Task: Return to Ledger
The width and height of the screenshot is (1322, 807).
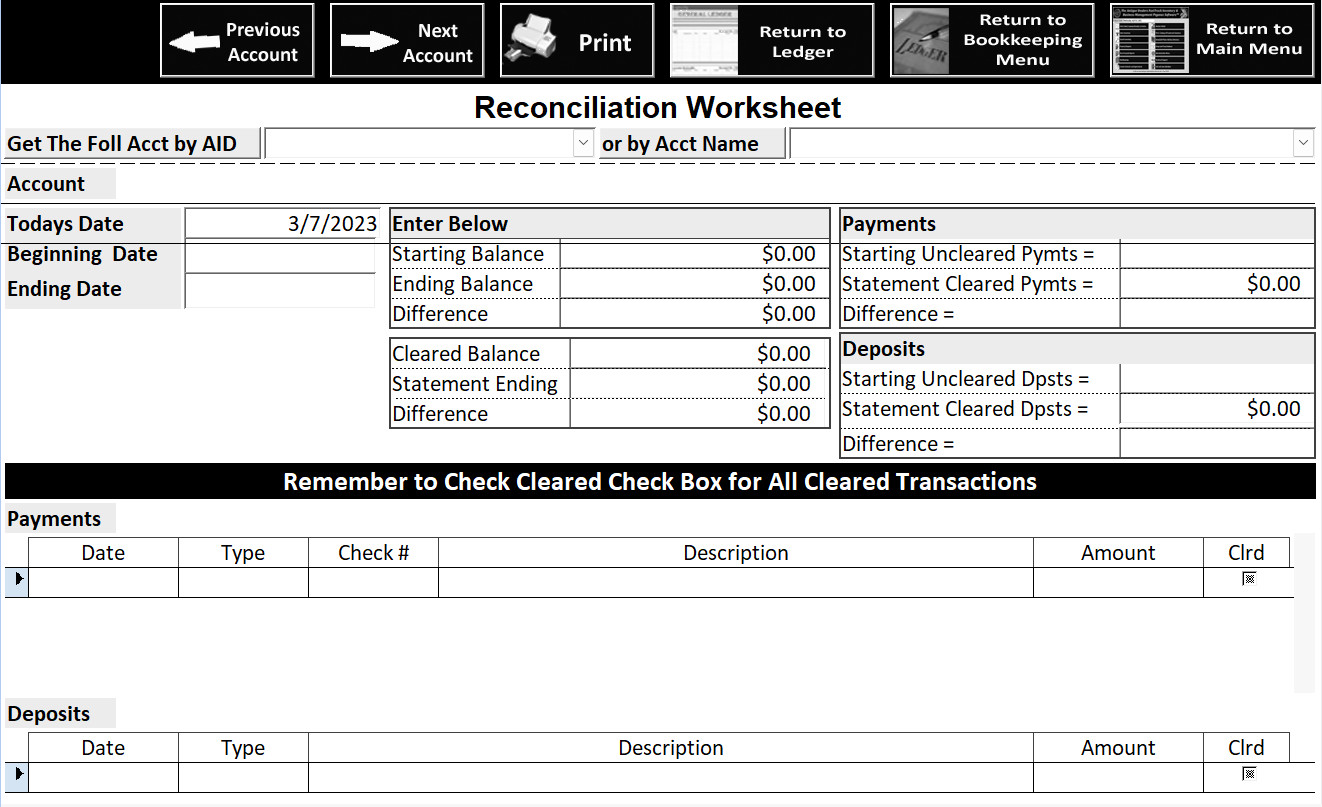Action: [771, 41]
